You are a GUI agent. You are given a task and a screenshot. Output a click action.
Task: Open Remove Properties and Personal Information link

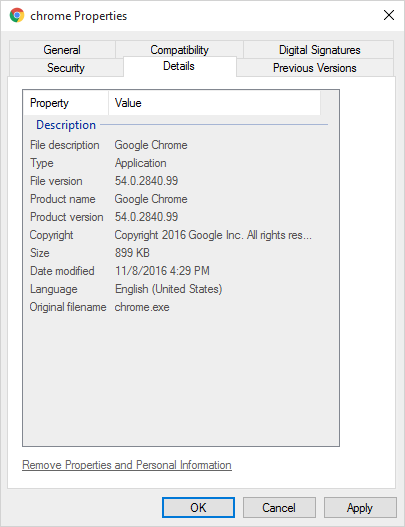point(127,465)
